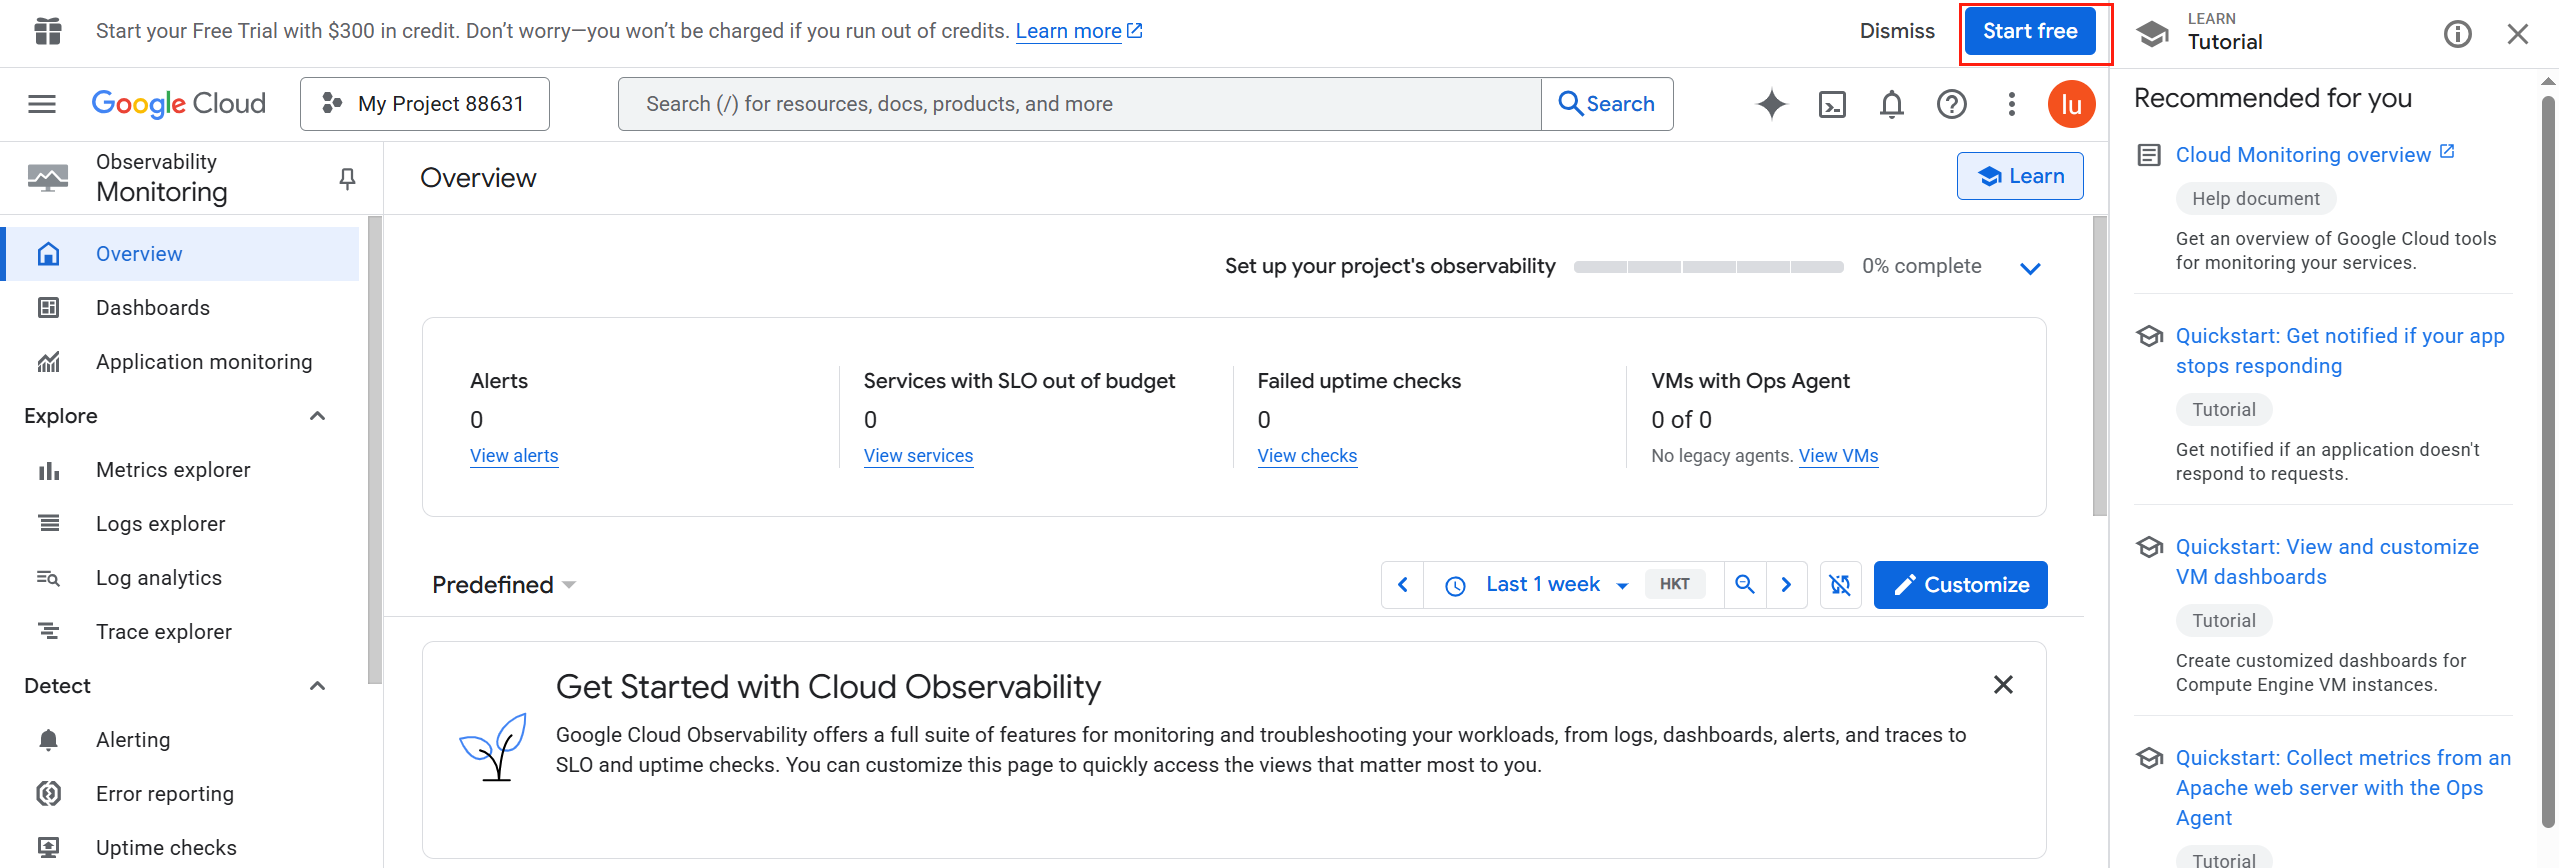Open the Gemini AI assistant sparkle icon
Image resolution: width=2559 pixels, height=868 pixels.
(x=1771, y=104)
